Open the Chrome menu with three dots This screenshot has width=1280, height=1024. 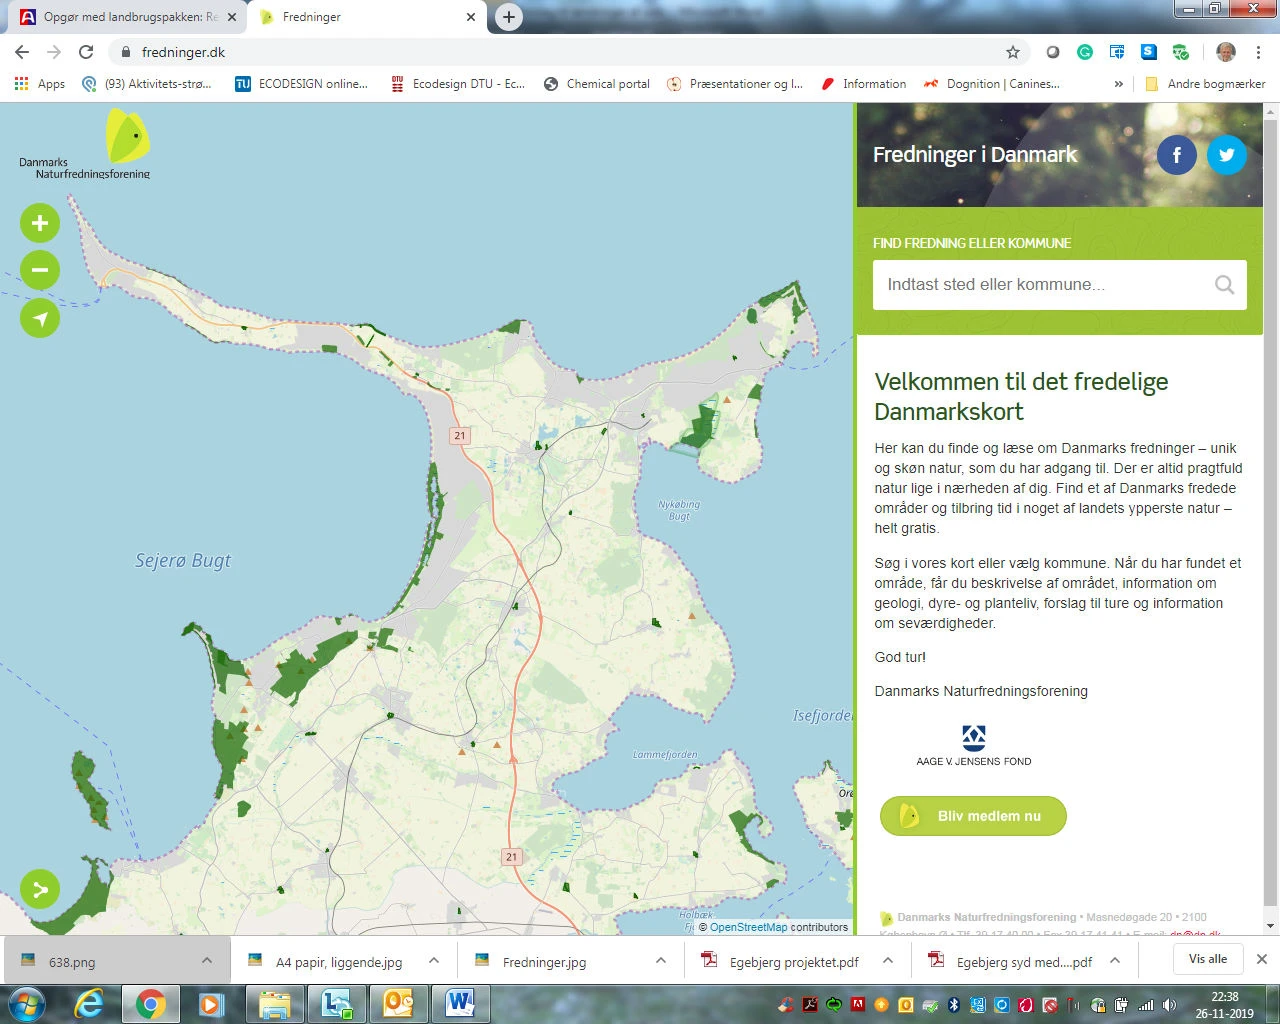pyautogui.click(x=1259, y=52)
